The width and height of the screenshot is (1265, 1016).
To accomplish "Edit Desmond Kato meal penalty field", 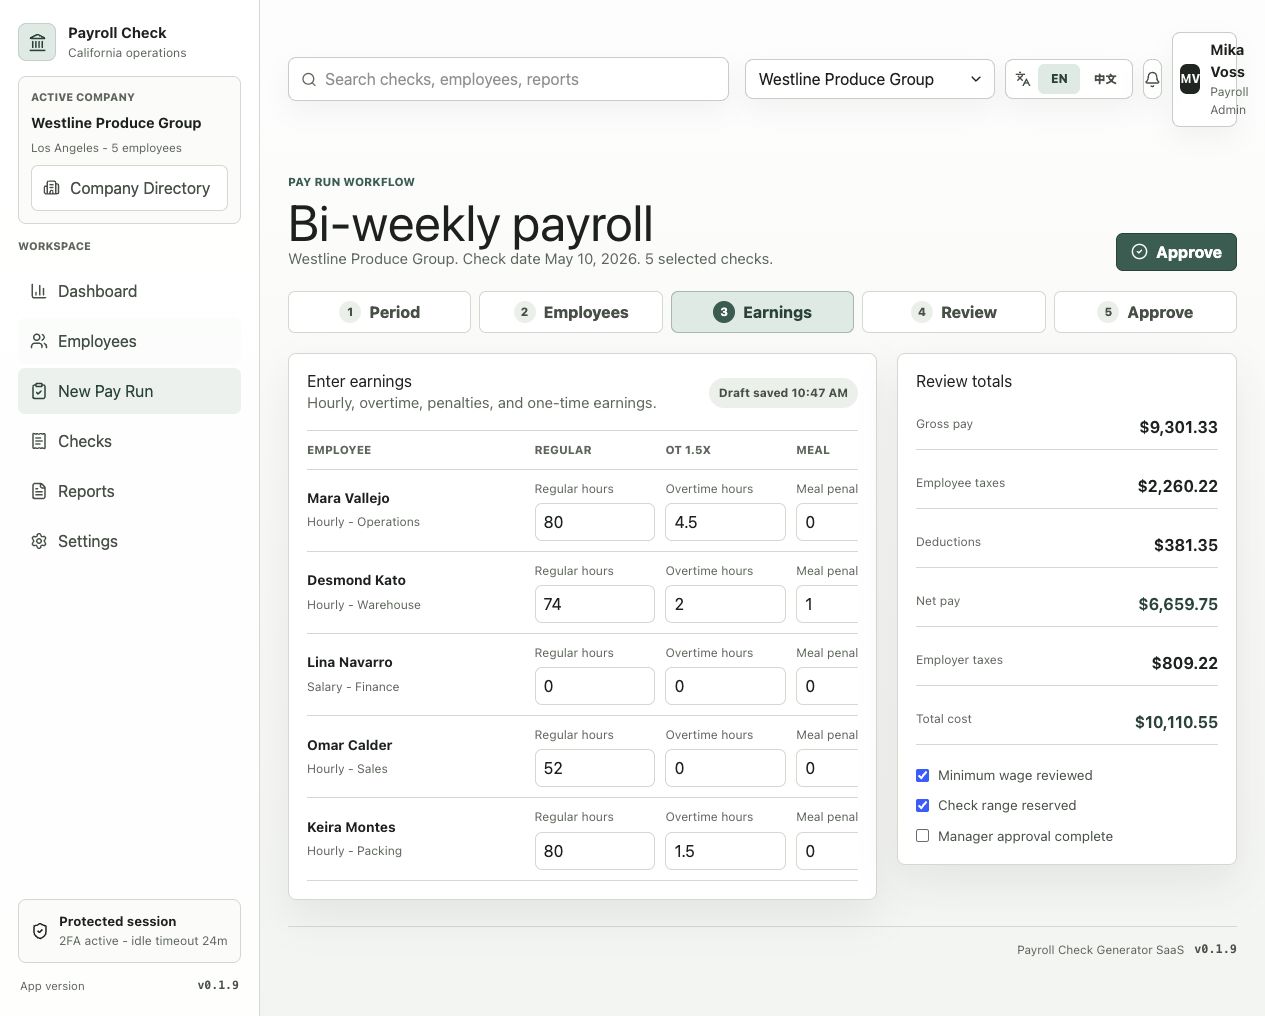I will click(827, 604).
